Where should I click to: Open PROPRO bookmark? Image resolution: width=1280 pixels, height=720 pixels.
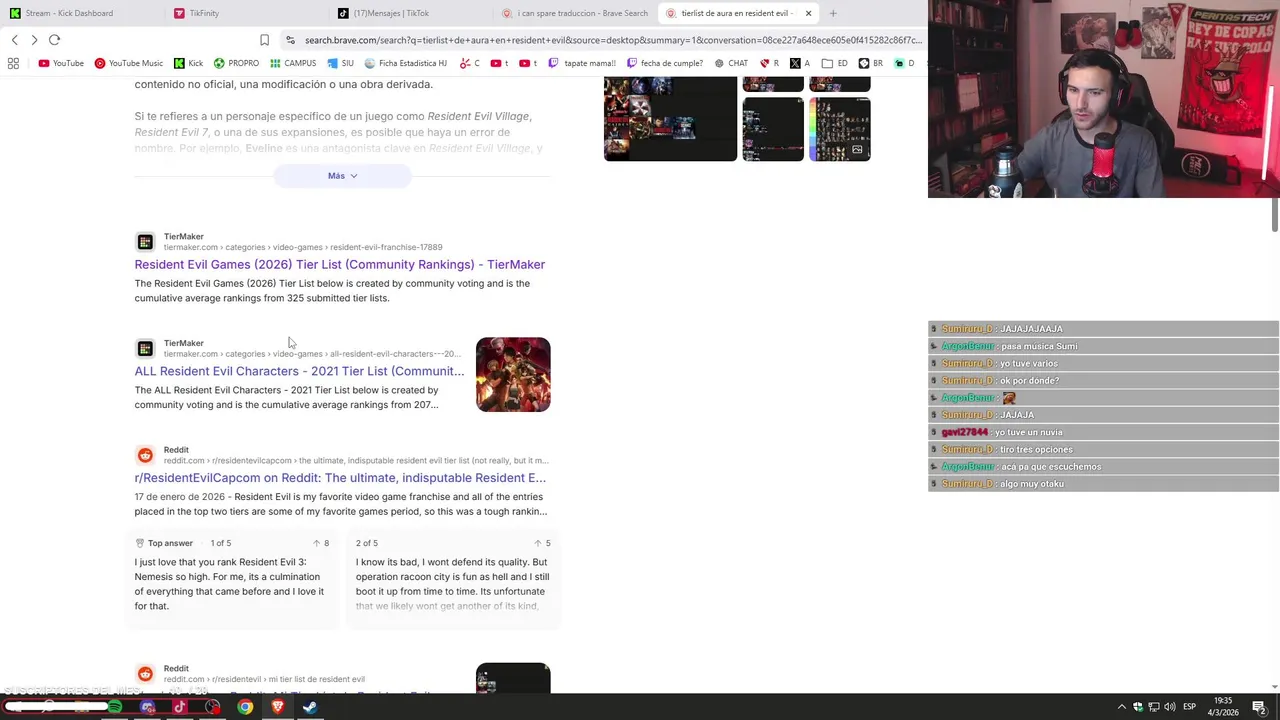coord(236,63)
